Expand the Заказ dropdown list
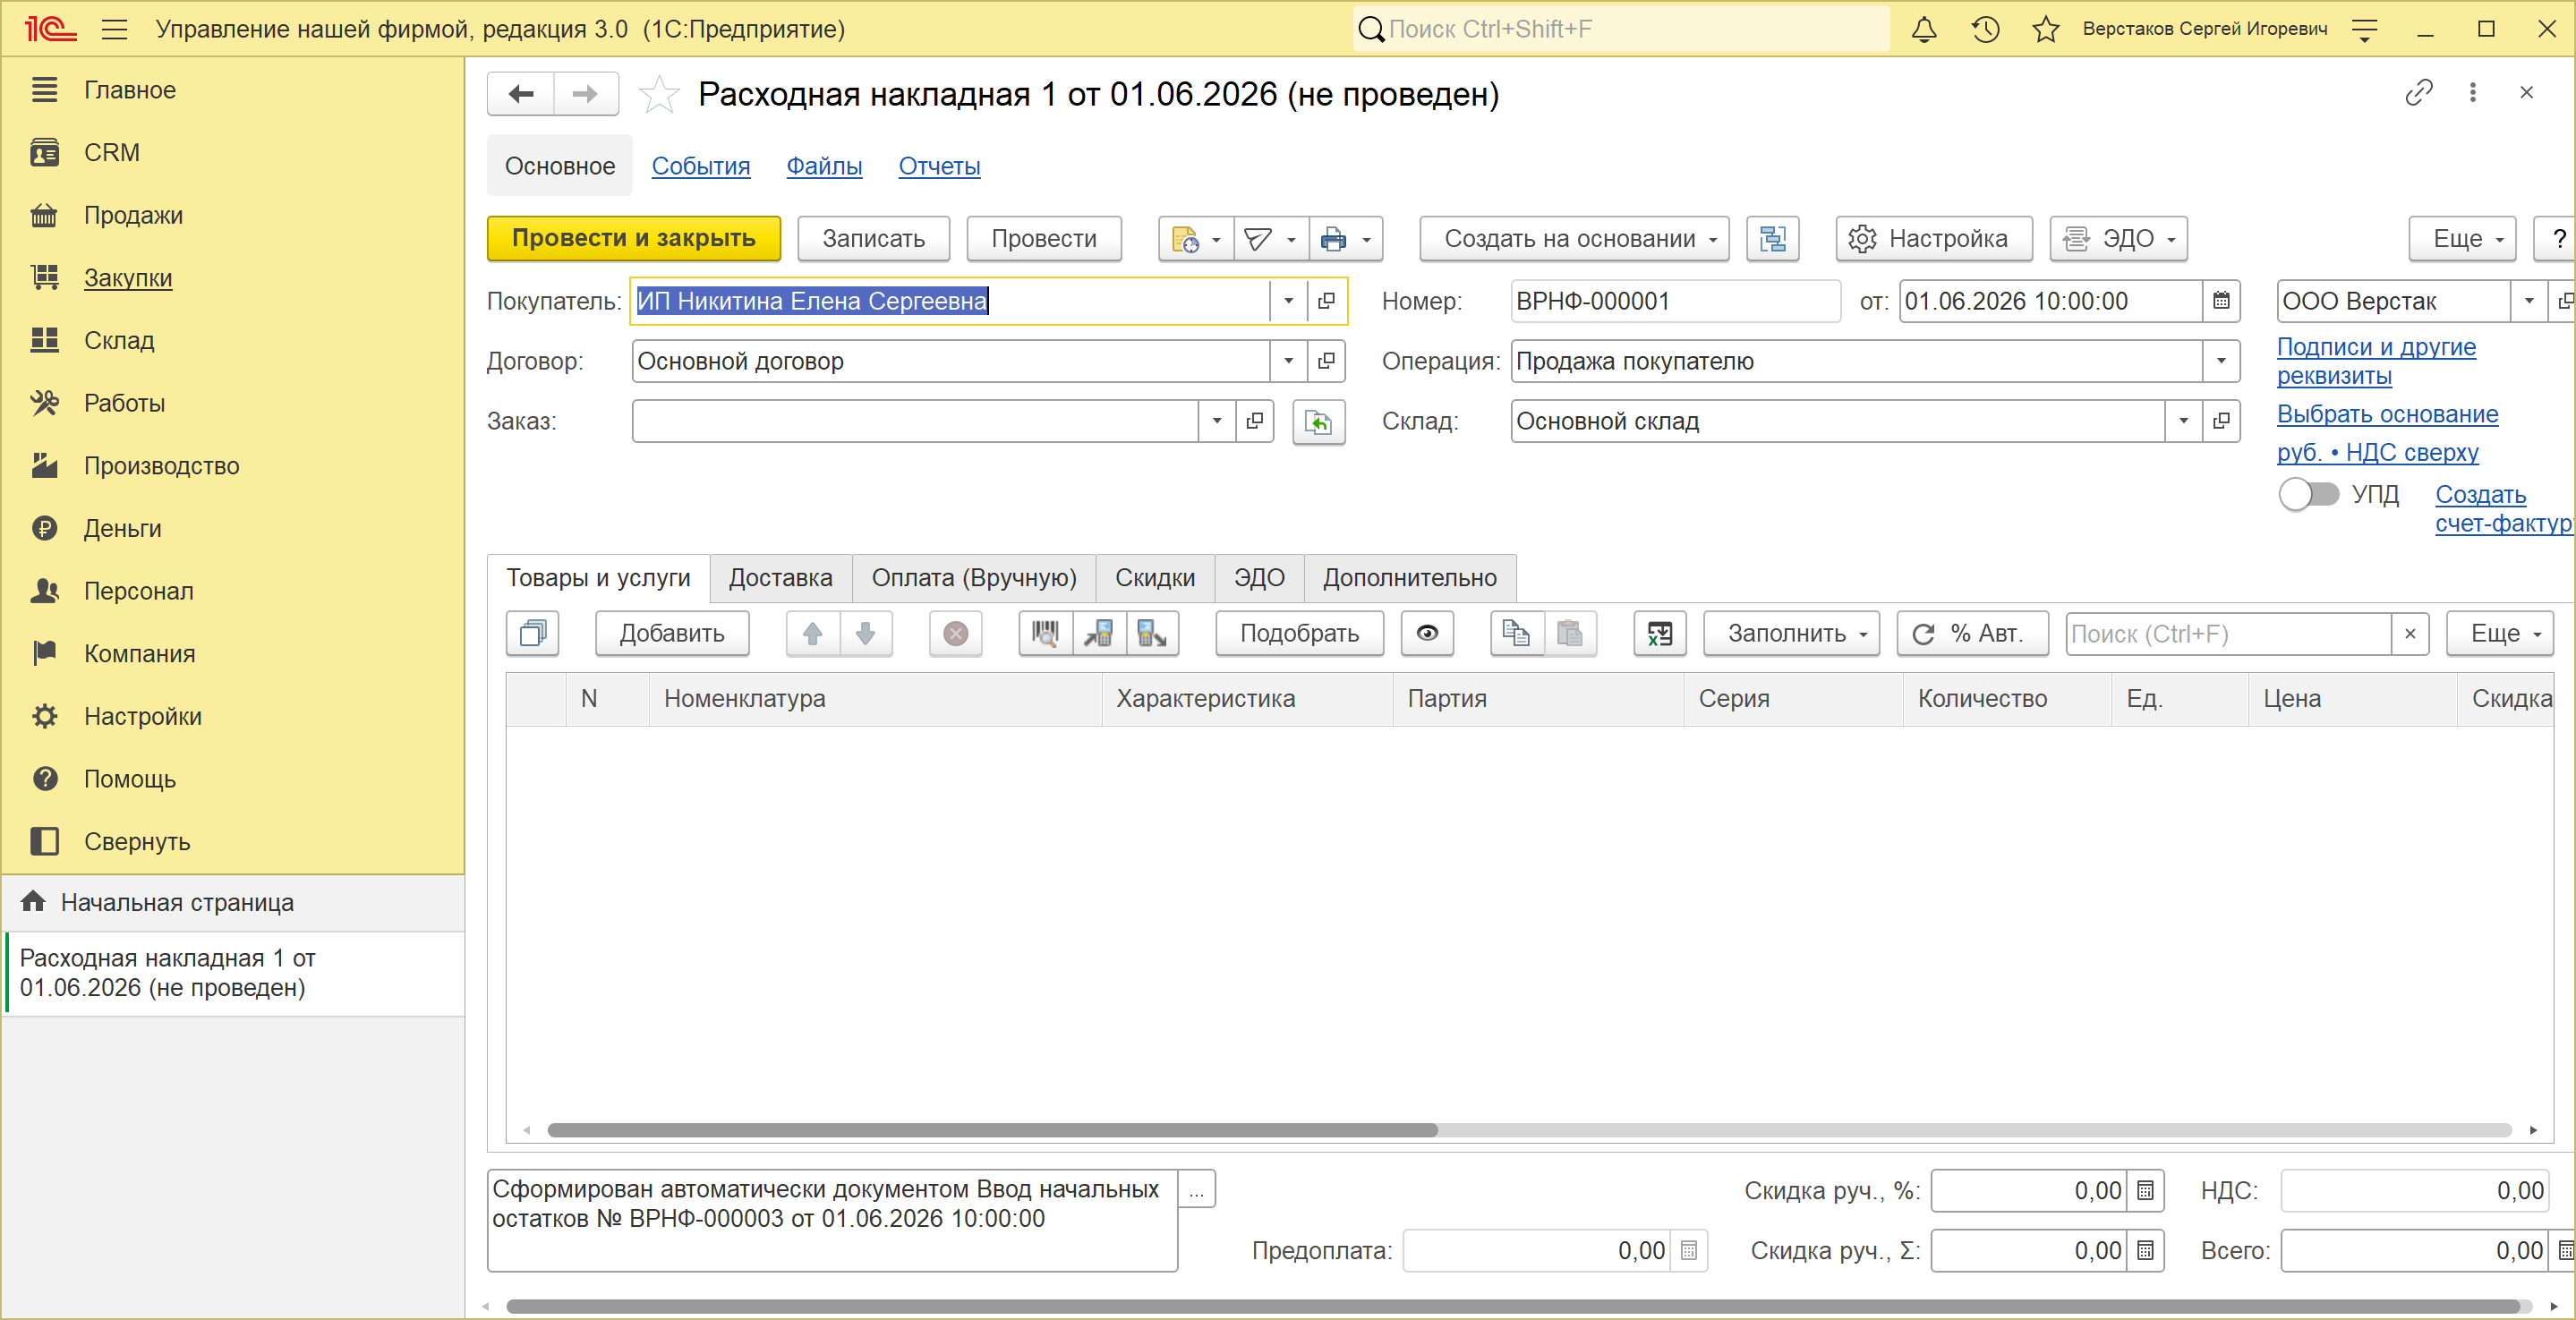This screenshot has width=2576, height=1320. coord(1216,421)
